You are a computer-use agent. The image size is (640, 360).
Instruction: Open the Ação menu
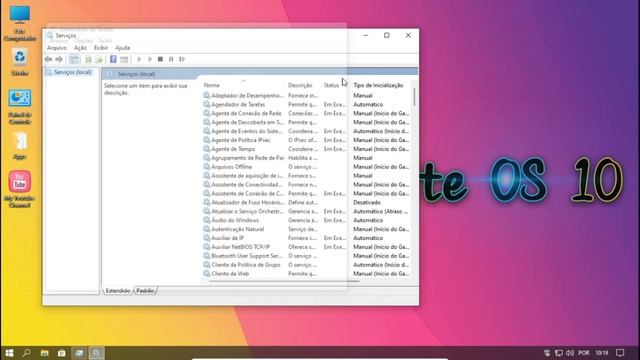[x=80, y=48]
